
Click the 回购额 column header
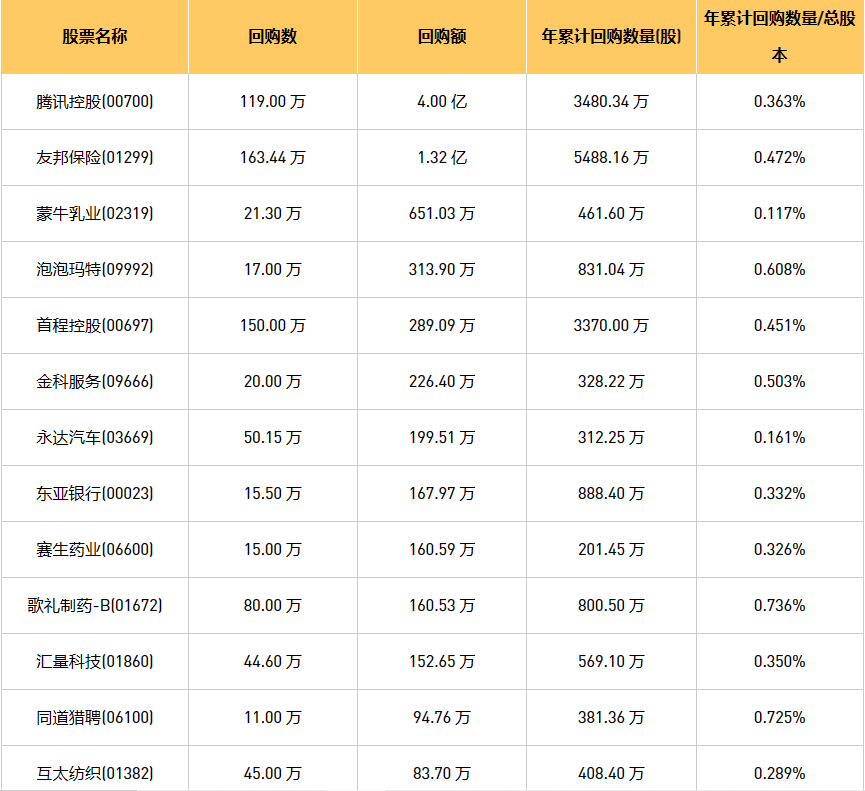point(442,36)
